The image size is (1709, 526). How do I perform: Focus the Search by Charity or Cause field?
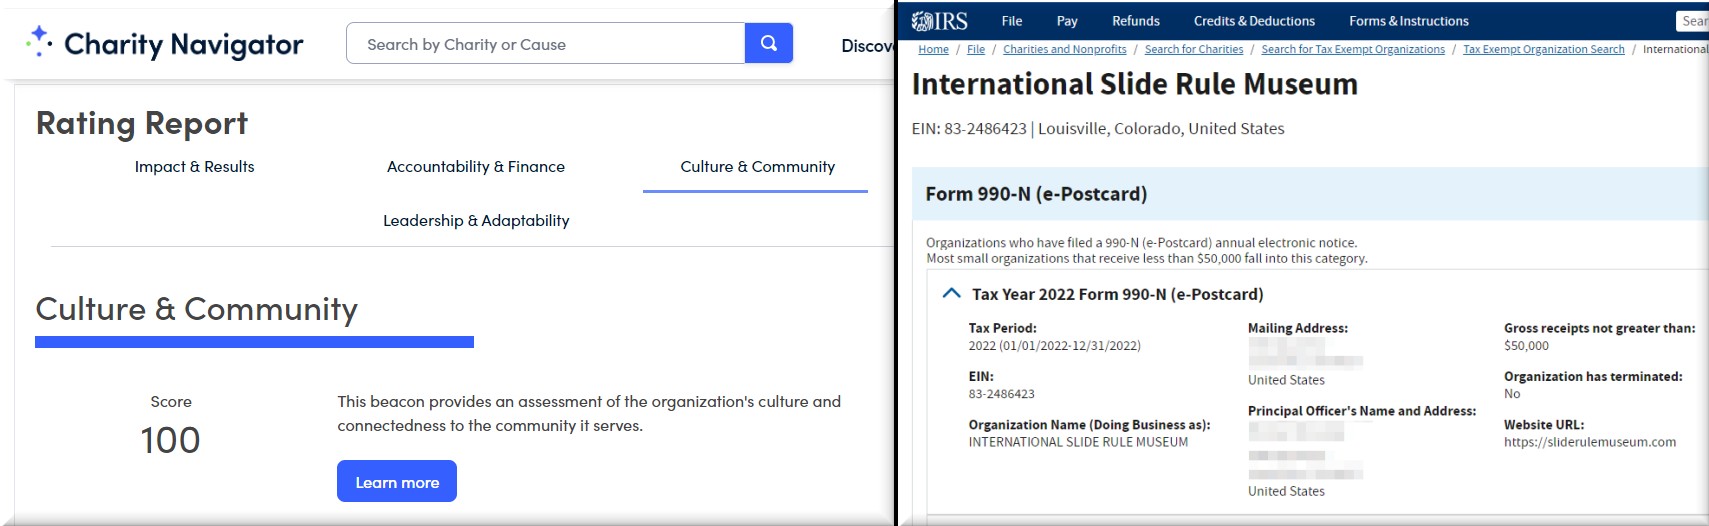(545, 44)
